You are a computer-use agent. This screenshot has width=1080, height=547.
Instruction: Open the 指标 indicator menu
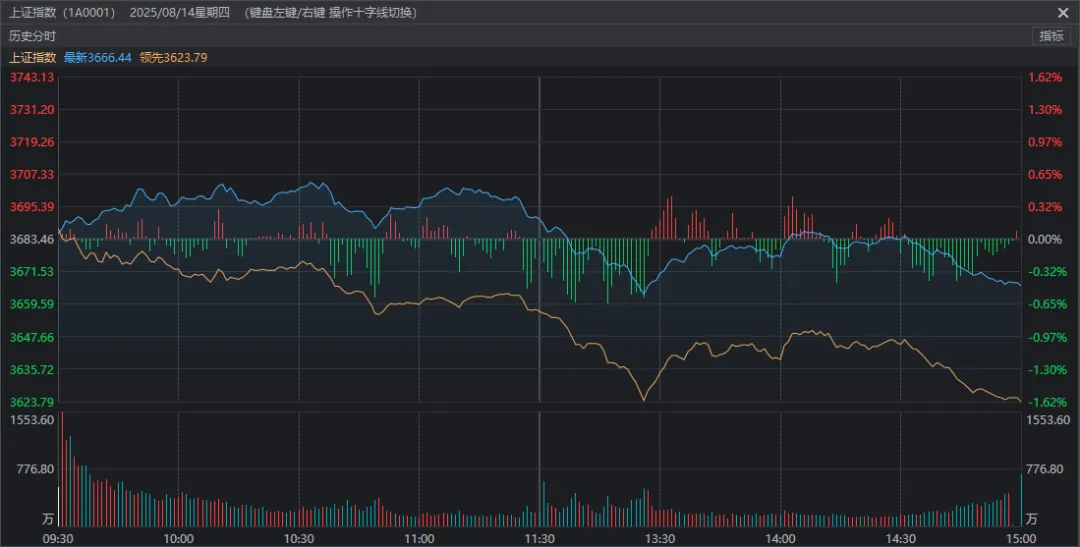point(1051,36)
